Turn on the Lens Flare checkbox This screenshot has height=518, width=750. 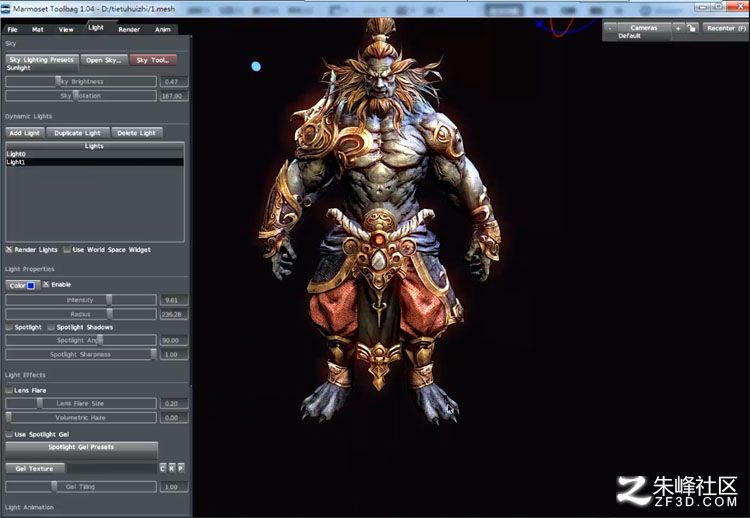pyautogui.click(x=9, y=390)
